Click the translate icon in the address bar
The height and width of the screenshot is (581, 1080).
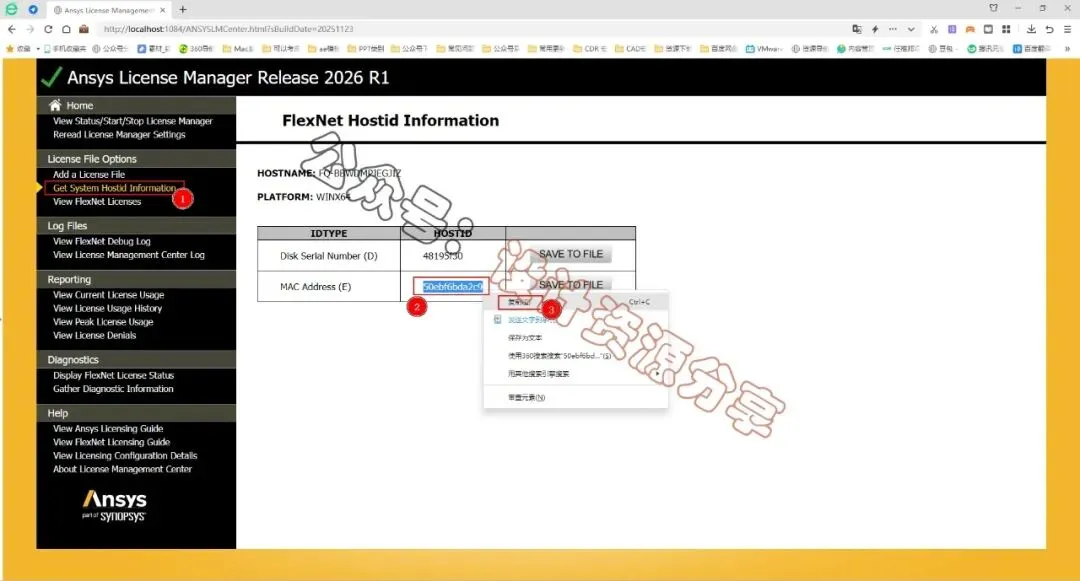point(857,29)
